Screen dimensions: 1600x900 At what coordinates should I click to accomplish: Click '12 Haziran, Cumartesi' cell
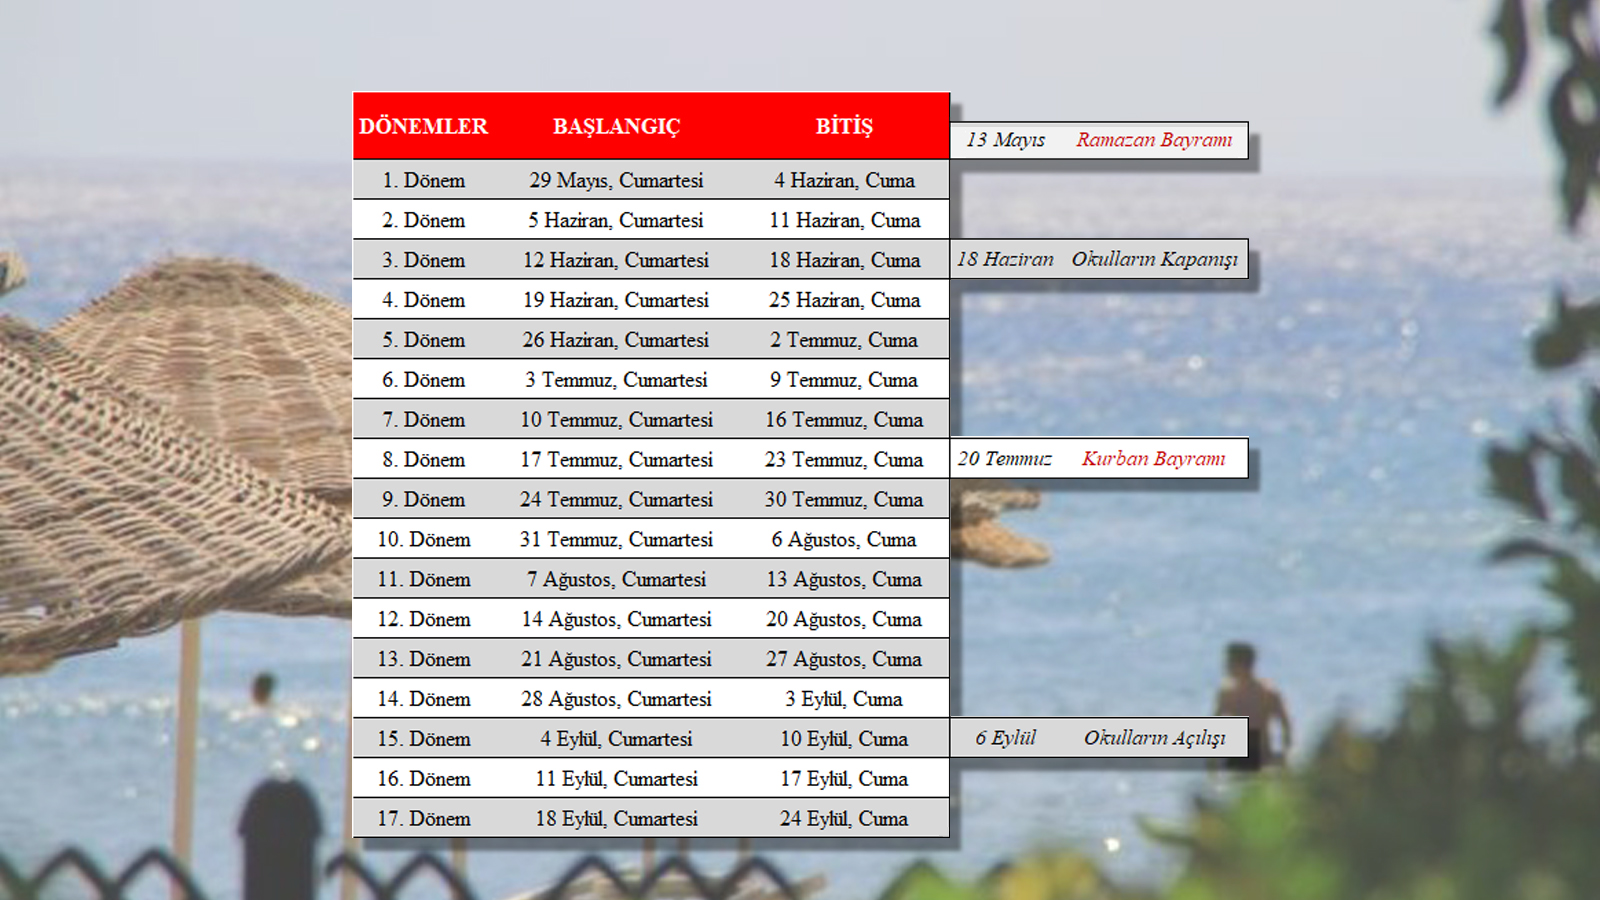616,261
